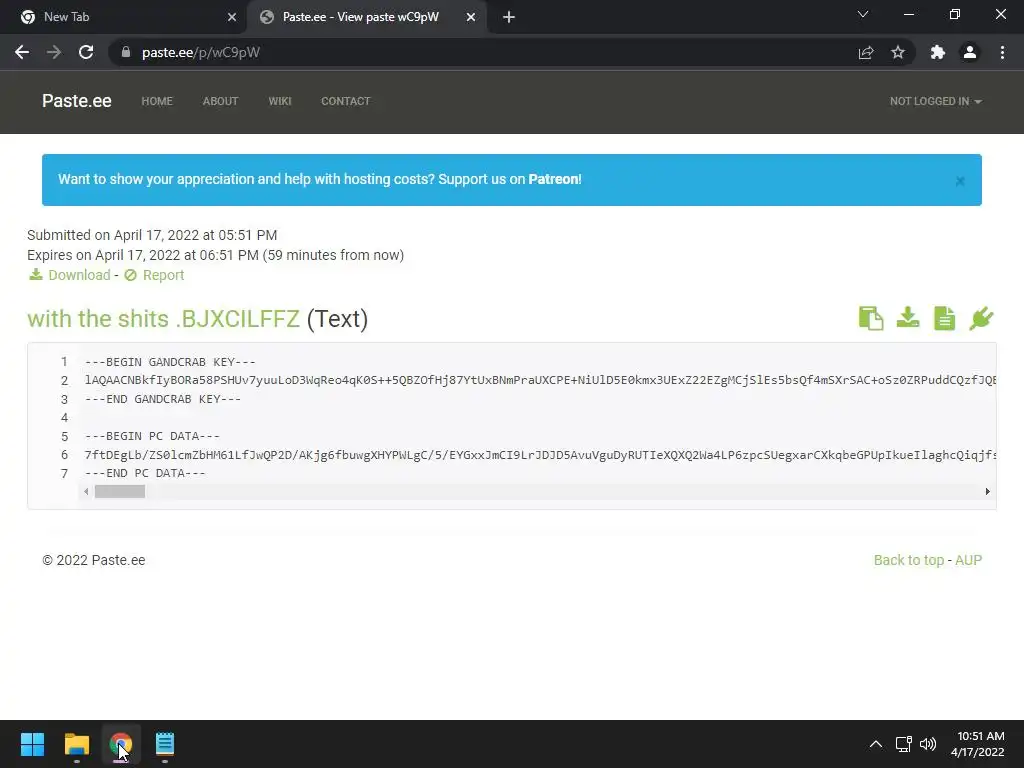
Task: Dismiss the Patreon banner with X
Action: click(959, 181)
